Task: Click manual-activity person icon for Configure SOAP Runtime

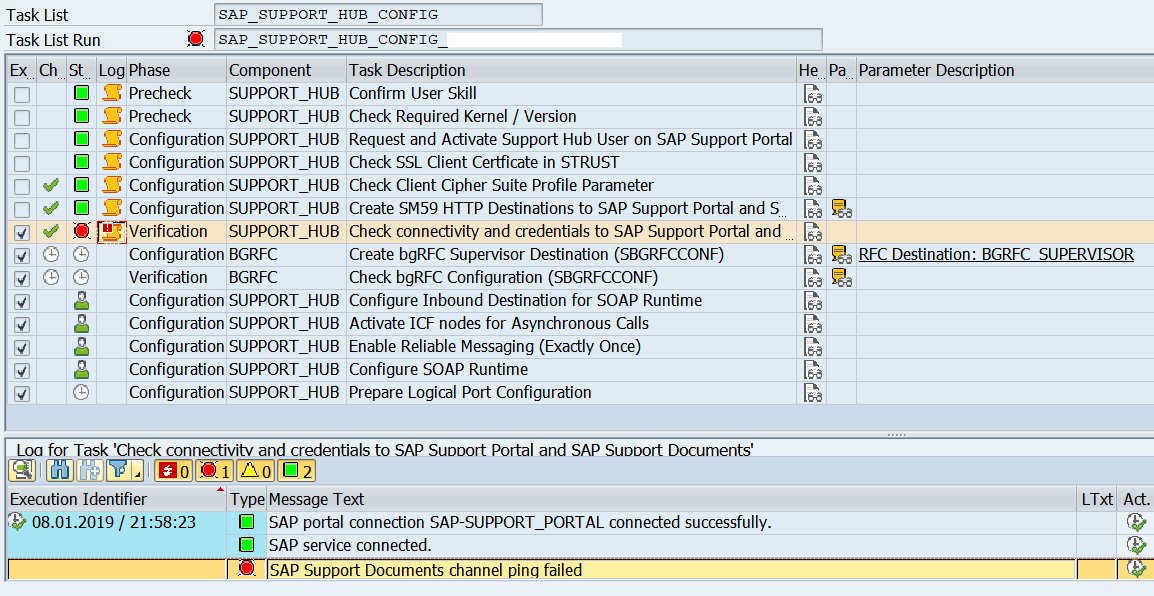Action: point(82,369)
